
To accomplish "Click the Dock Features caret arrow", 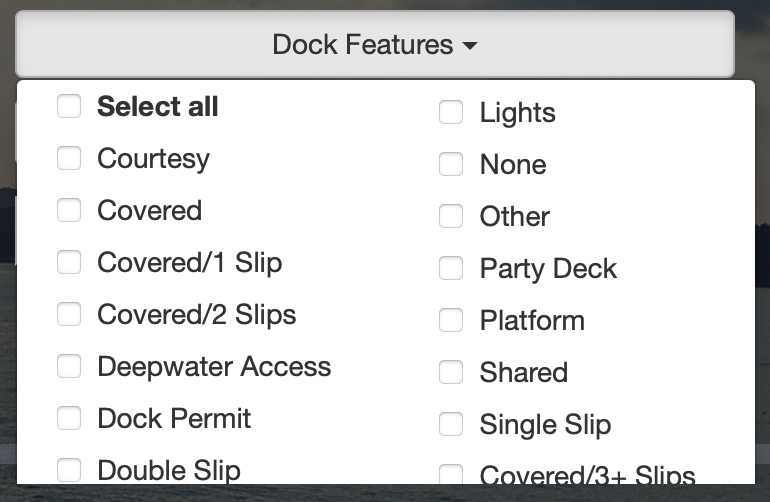I will tap(470, 46).
